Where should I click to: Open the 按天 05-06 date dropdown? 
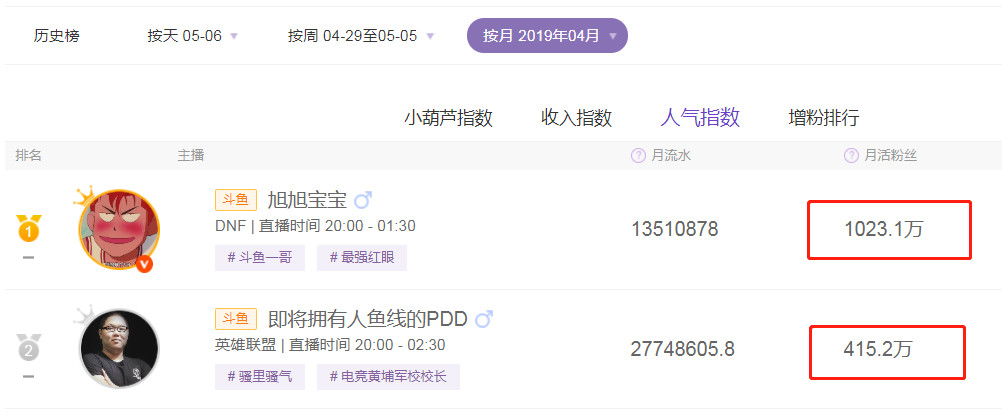pyautogui.click(x=192, y=36)
